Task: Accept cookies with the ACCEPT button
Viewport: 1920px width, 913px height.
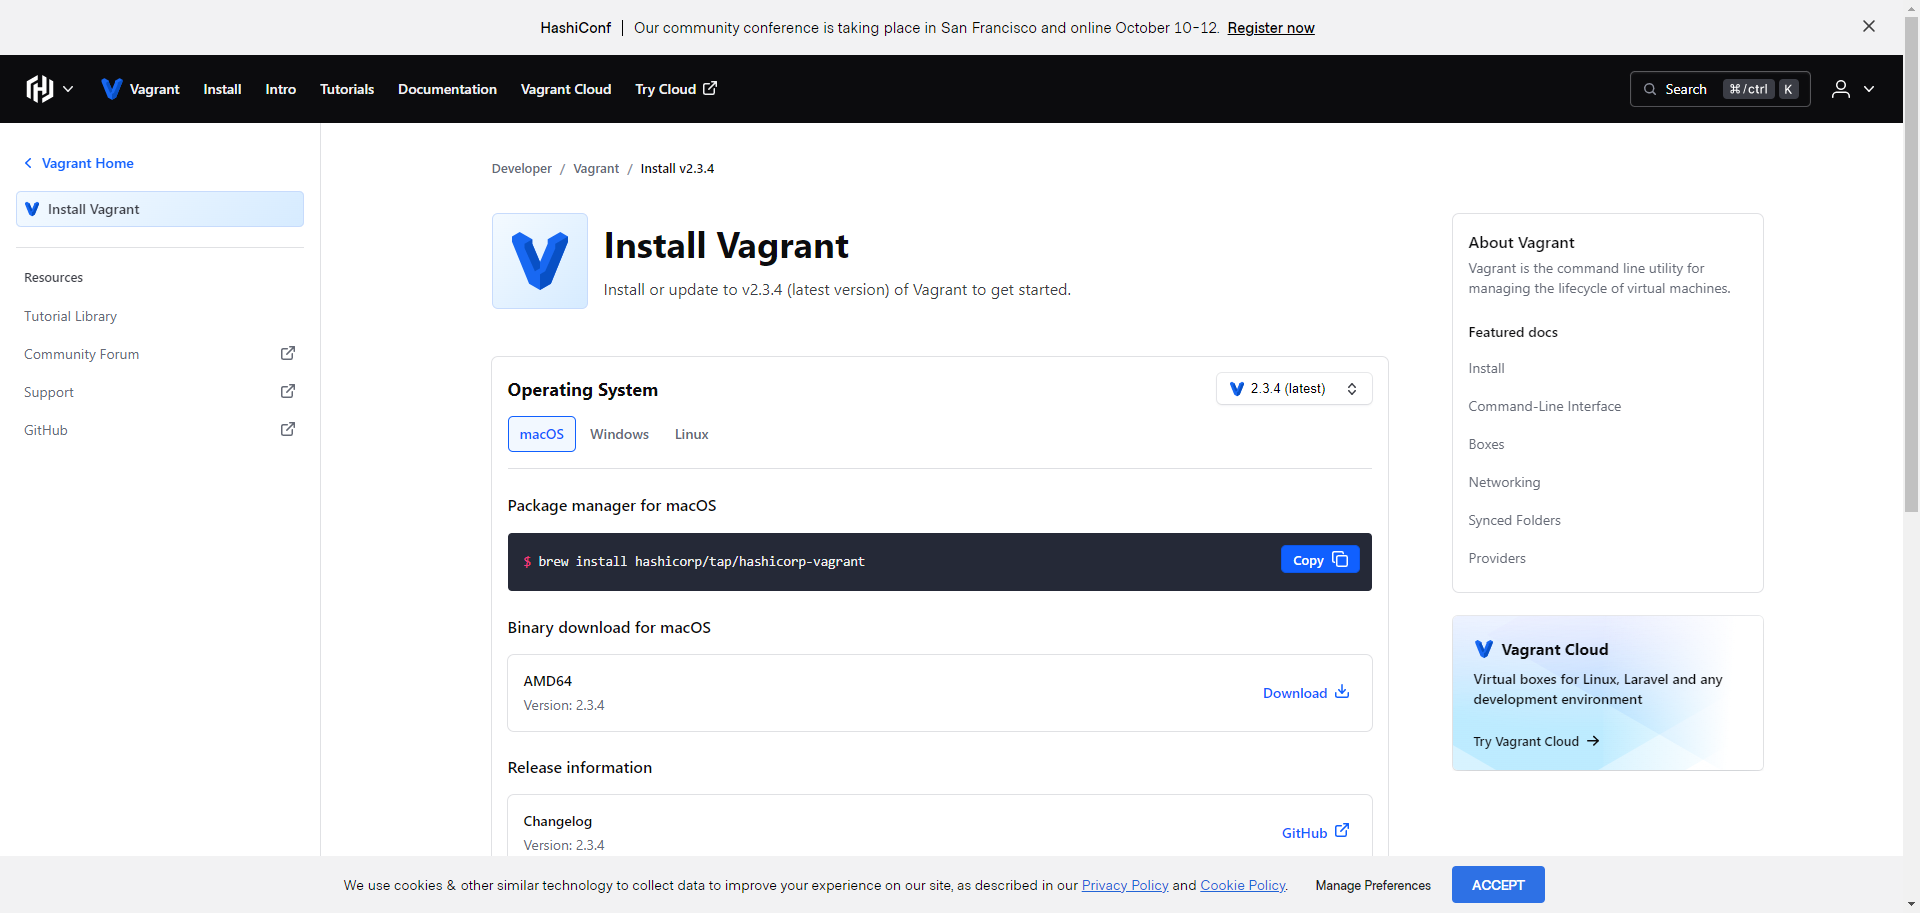Action: pyautogui.click(x=1498, y=885)
